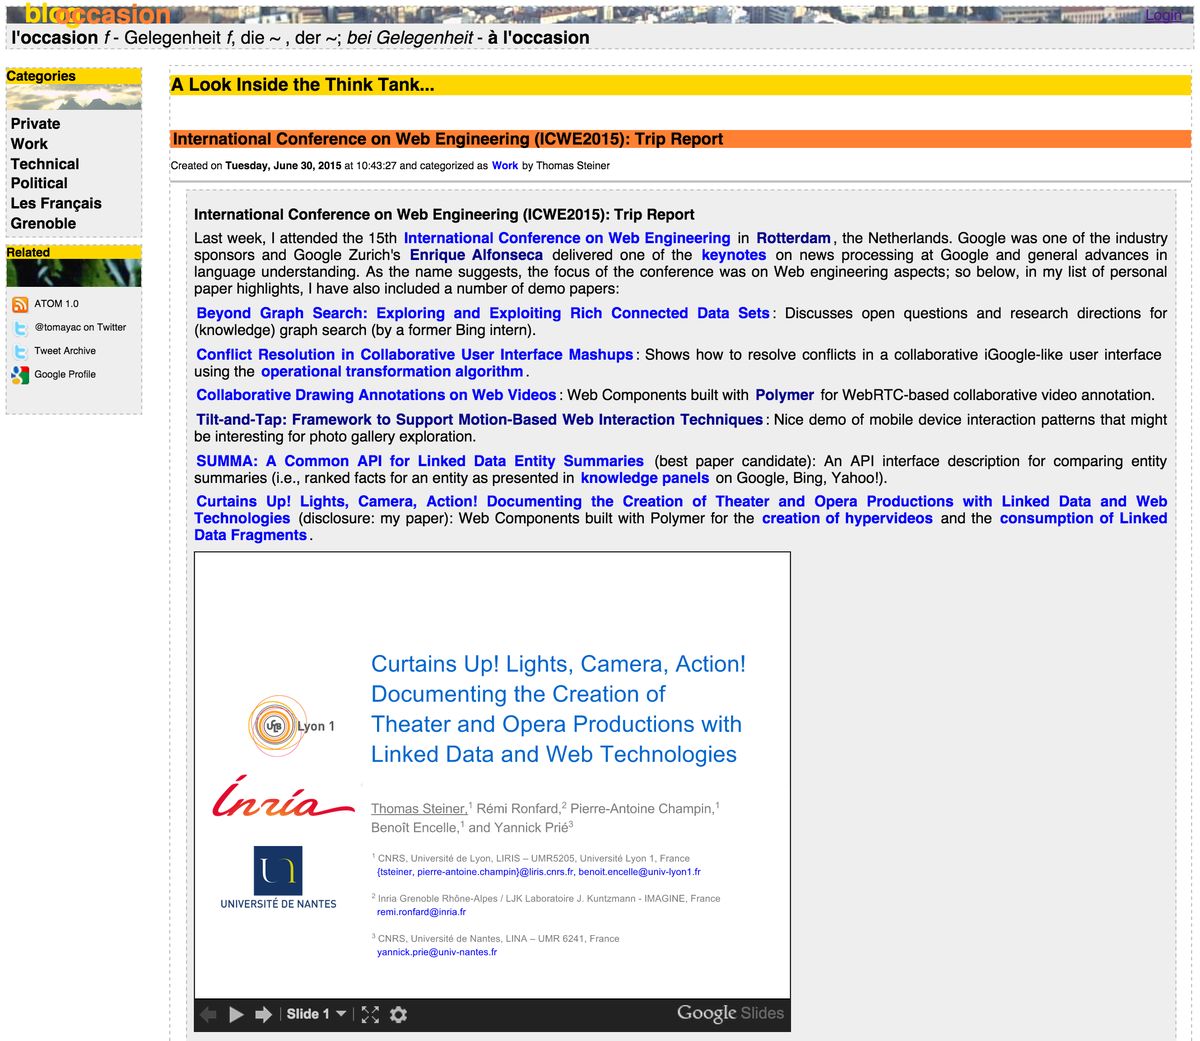The width and height of the screenshot is (1200, 1041).
Task: Click the Lyon 1 university logo
Action: 290,724
